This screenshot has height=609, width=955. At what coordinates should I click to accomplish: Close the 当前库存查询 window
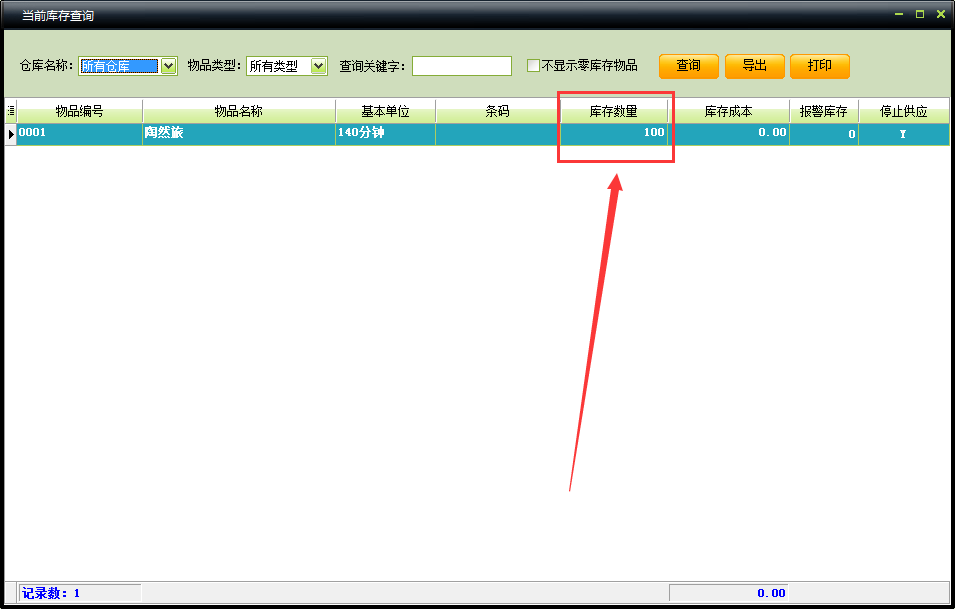pyautogui.click(x=940, y=14)
